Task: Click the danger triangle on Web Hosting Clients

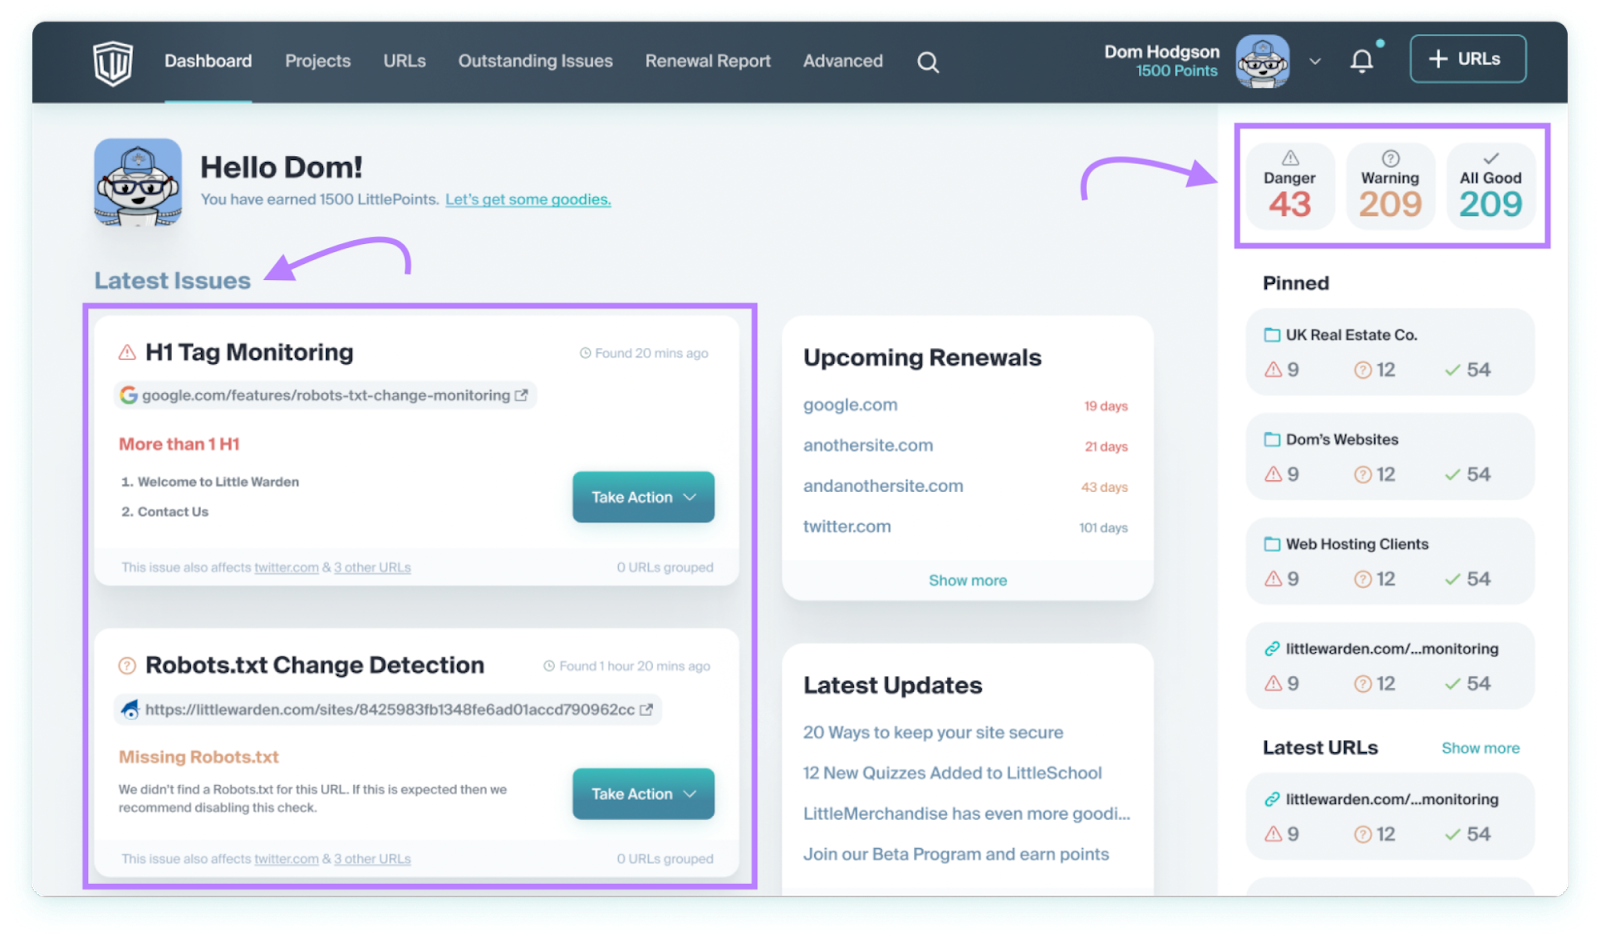Action: pos(1273,579)
